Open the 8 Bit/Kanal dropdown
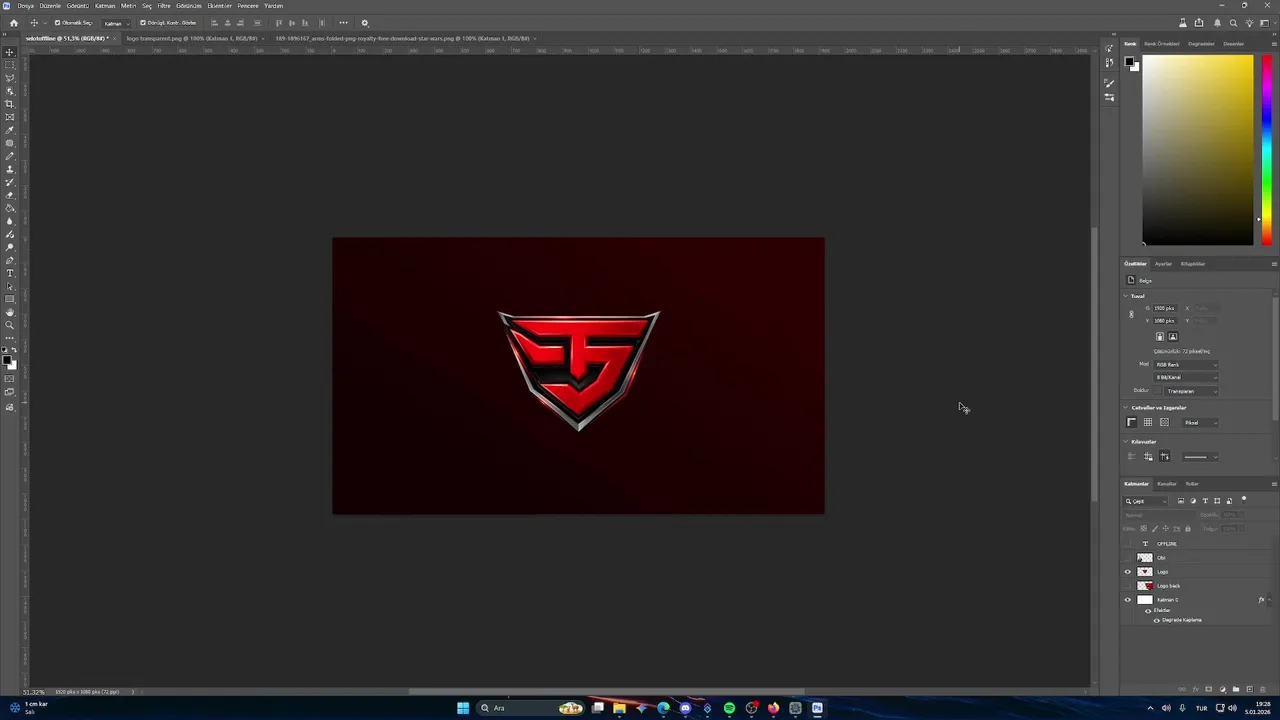1280x720 pixels. 1186,377
